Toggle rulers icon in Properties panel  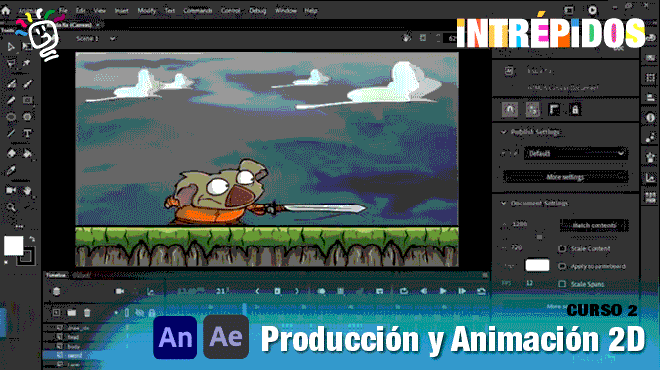pyautogui.click(x=554, y=110)
